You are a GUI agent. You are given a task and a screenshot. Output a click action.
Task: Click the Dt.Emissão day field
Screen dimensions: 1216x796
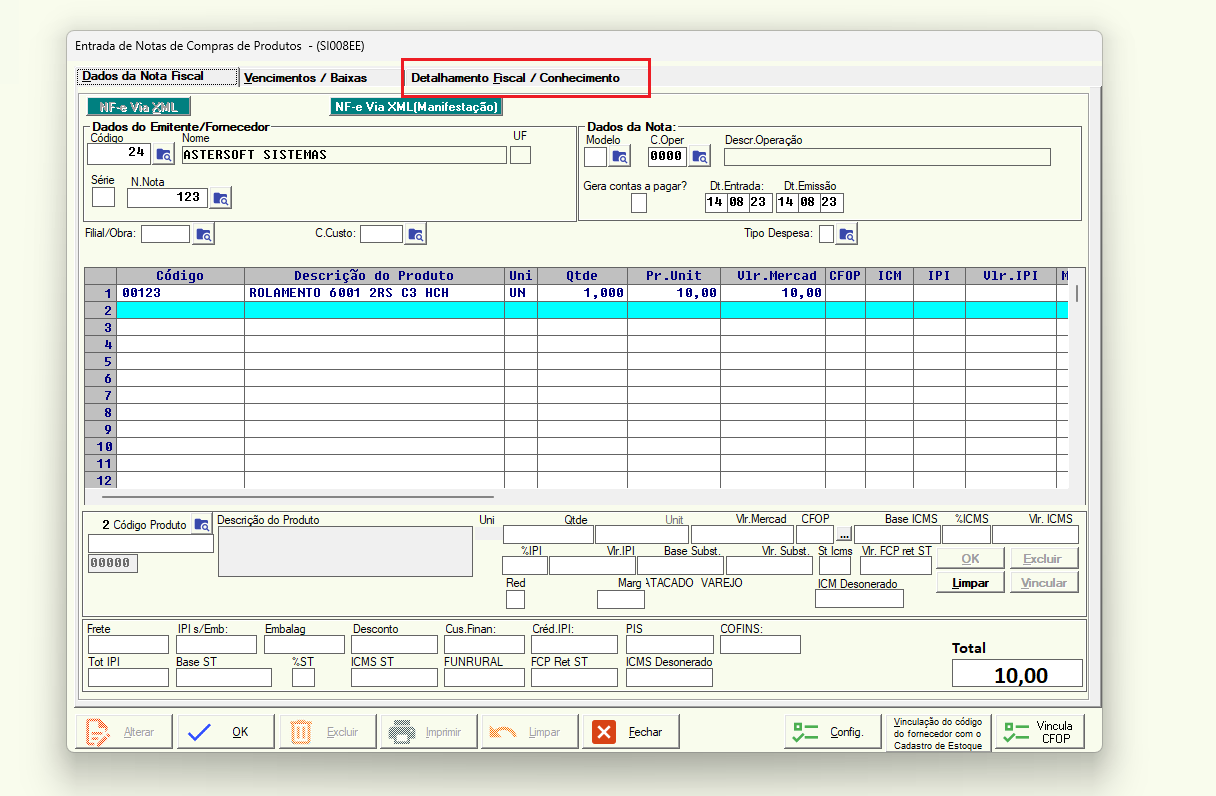point(786,203)
